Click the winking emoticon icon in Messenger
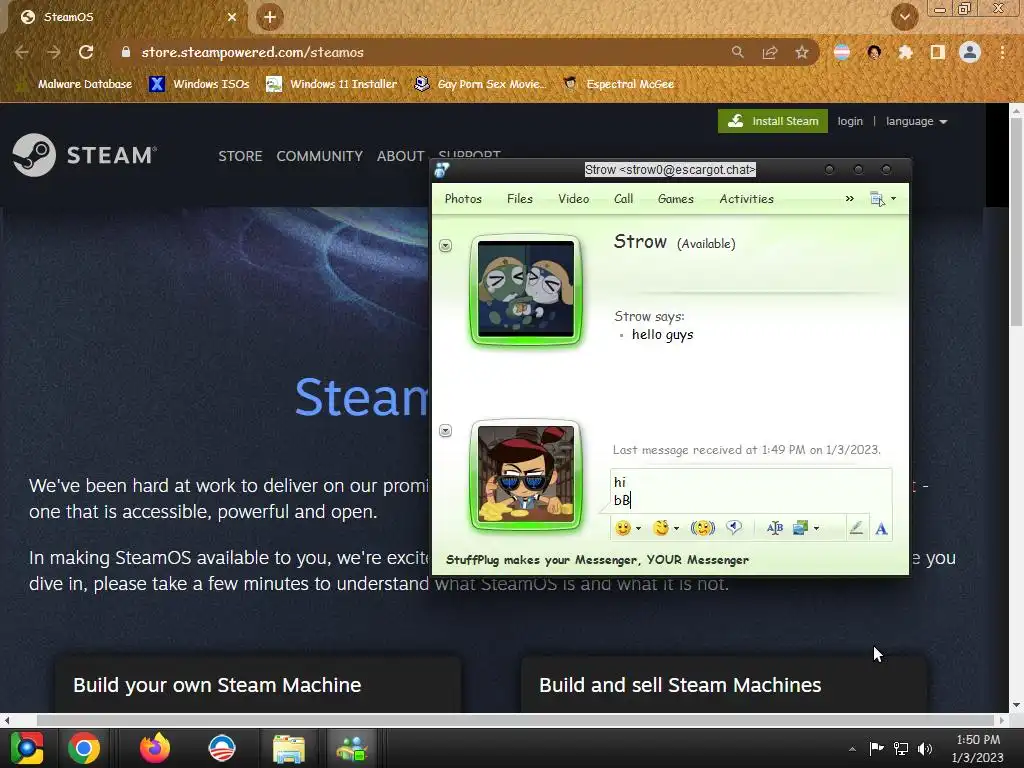Image resolution: width=1024 pixels, height=768 pixels. coord(661,528)
